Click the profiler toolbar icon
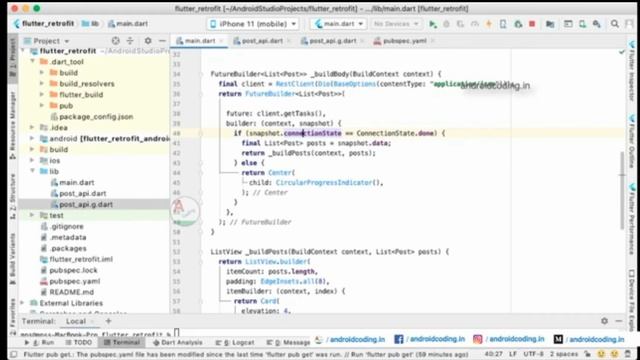Viewport: 640px width, 360px height. (475, 24)
